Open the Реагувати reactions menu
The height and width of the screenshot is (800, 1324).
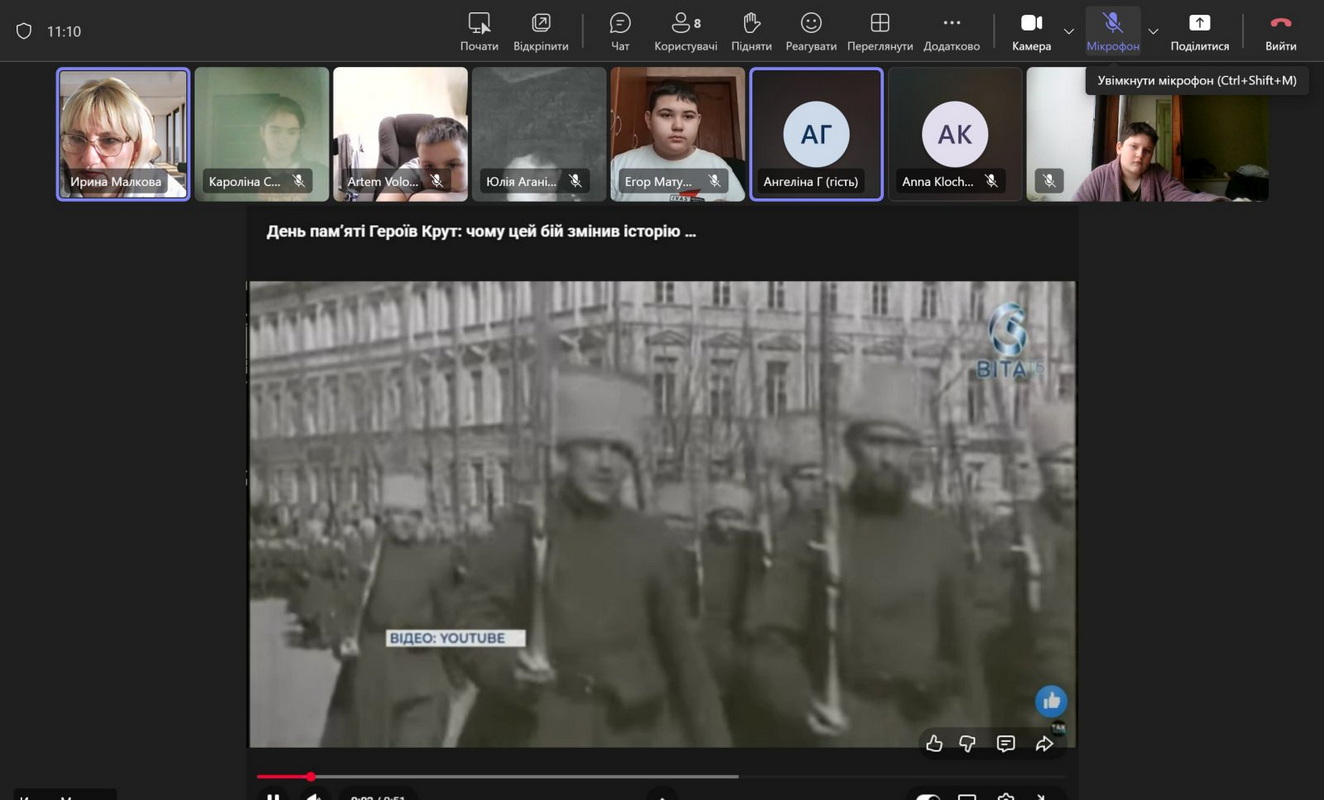(811, 31)
